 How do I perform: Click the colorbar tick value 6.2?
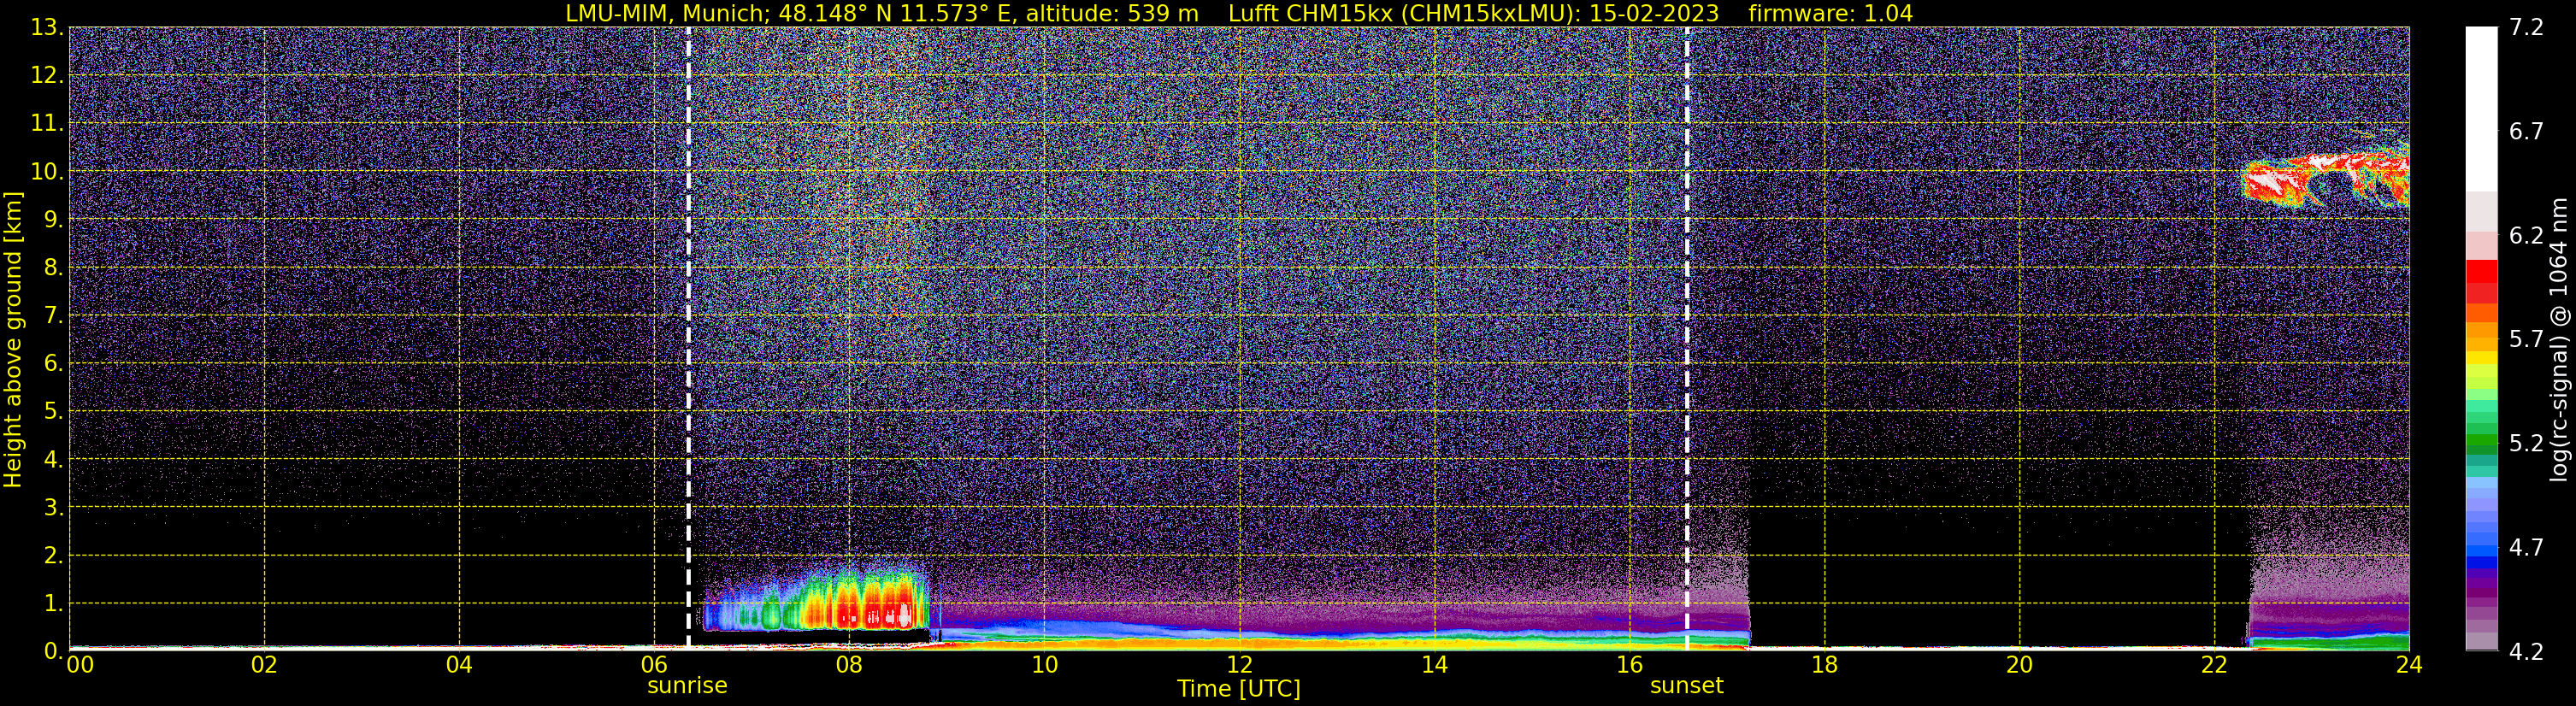[2526, 235]
